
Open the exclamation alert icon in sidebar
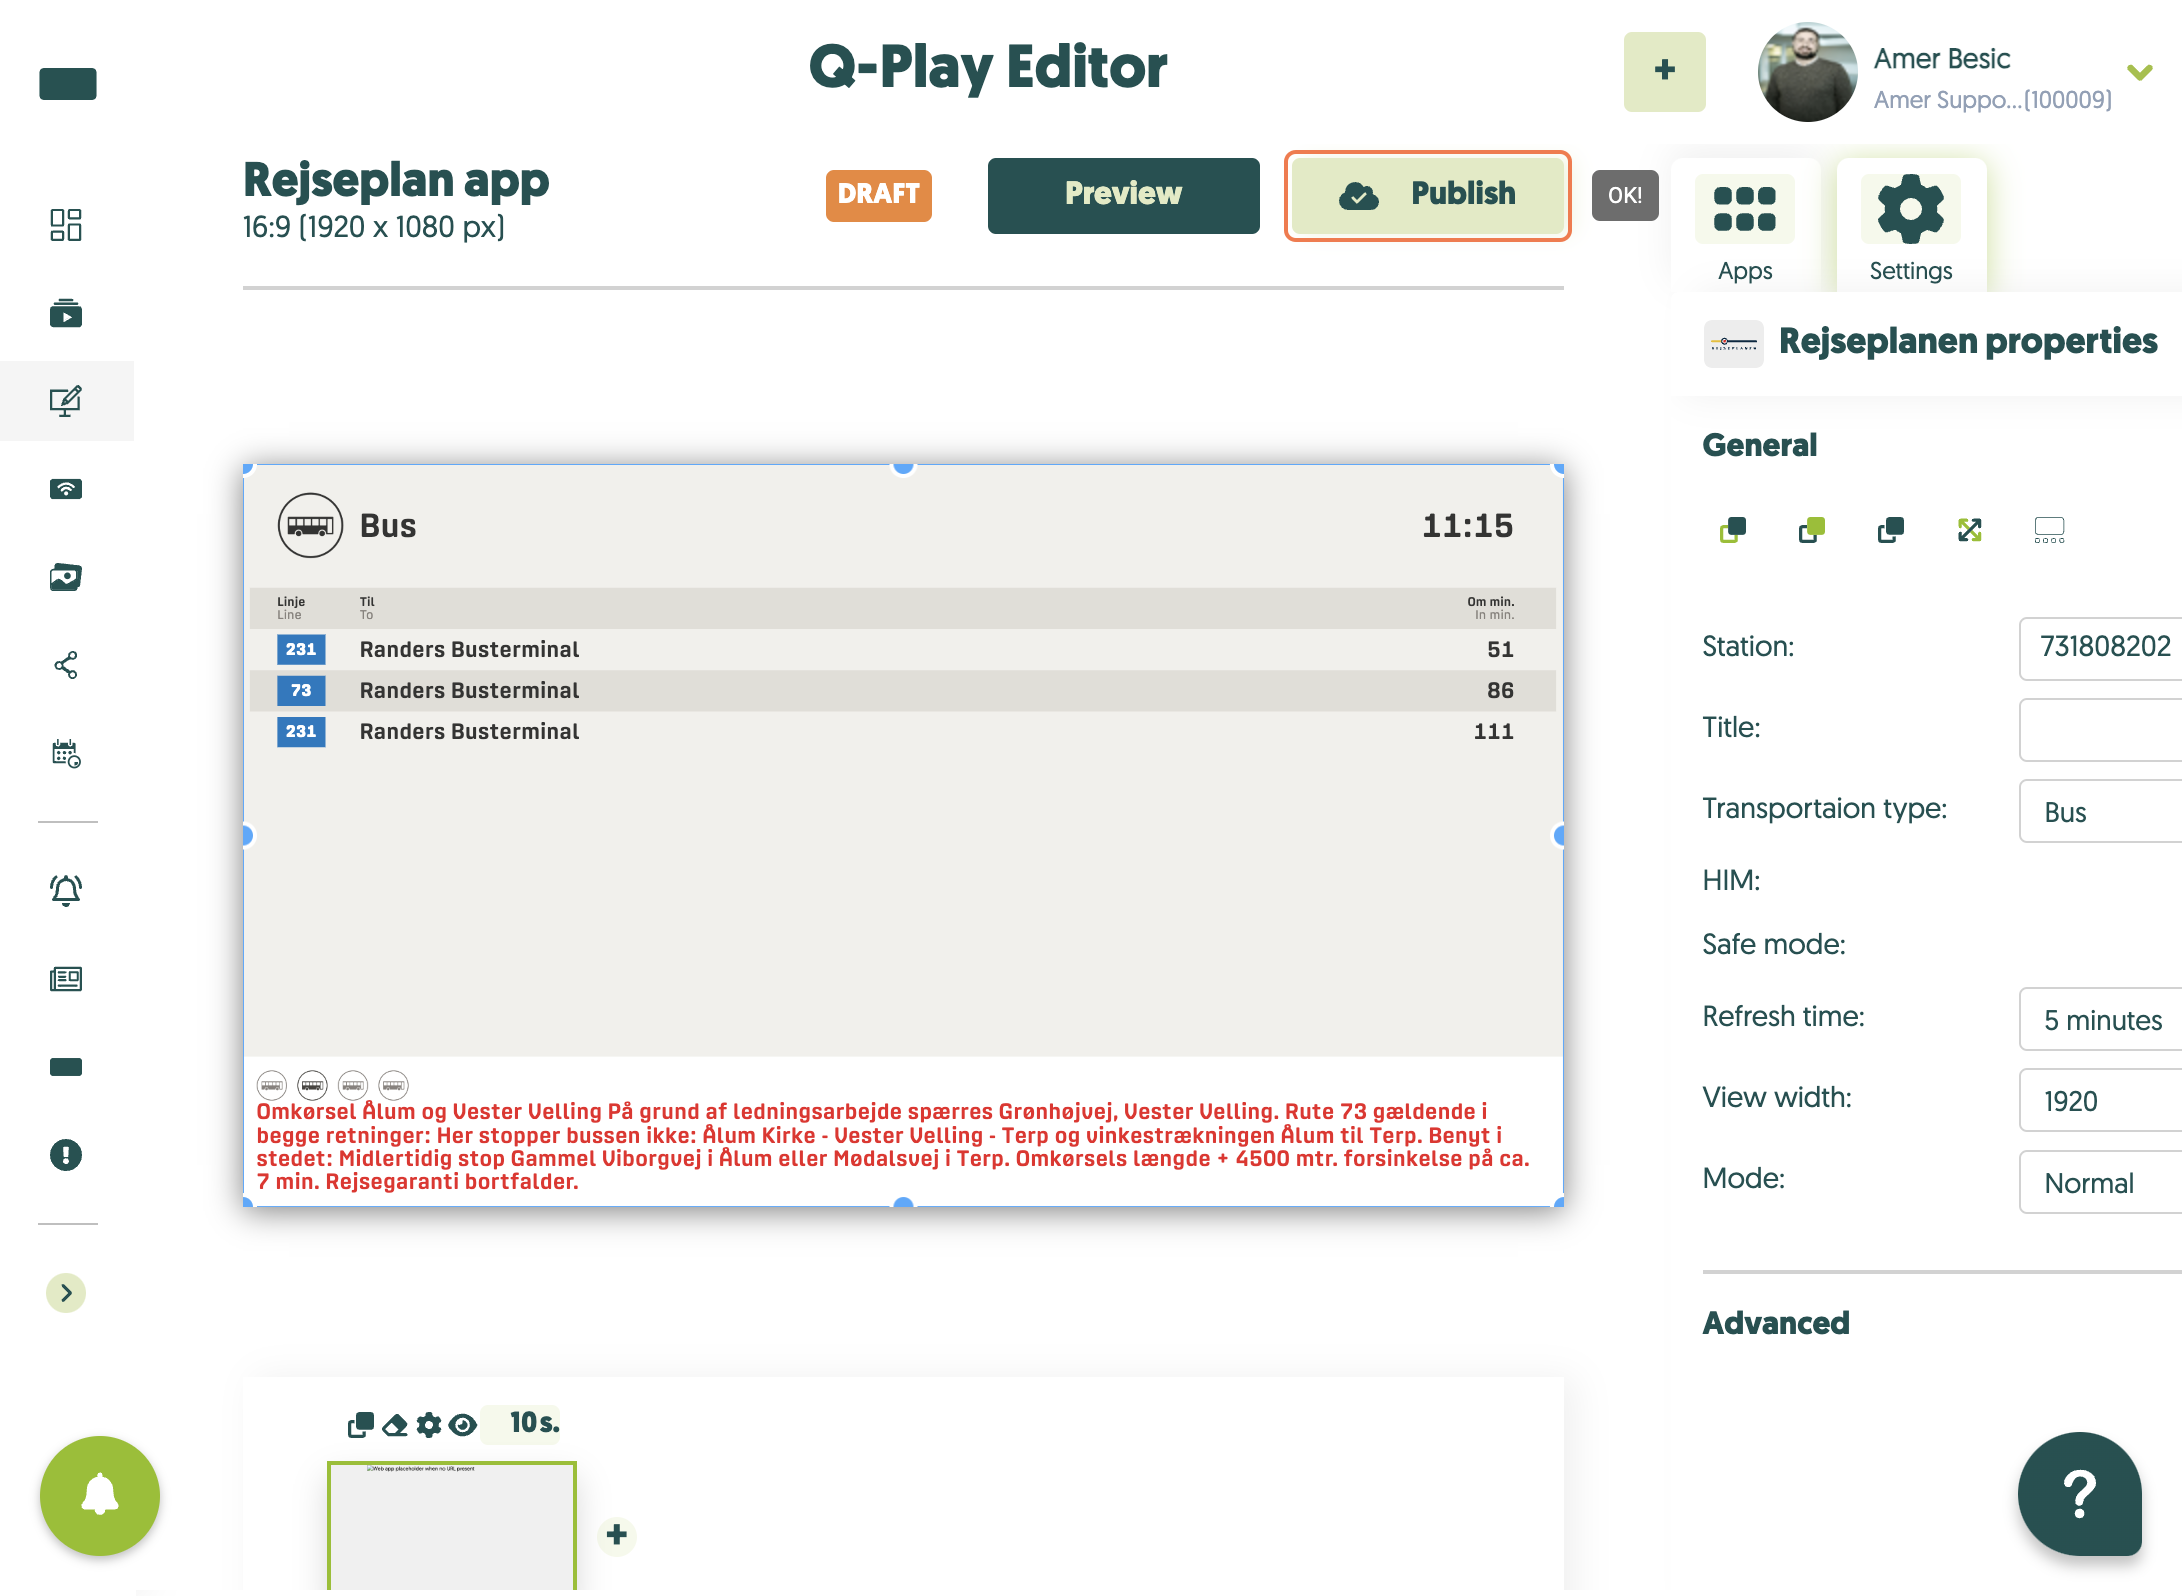[66, 1155]
